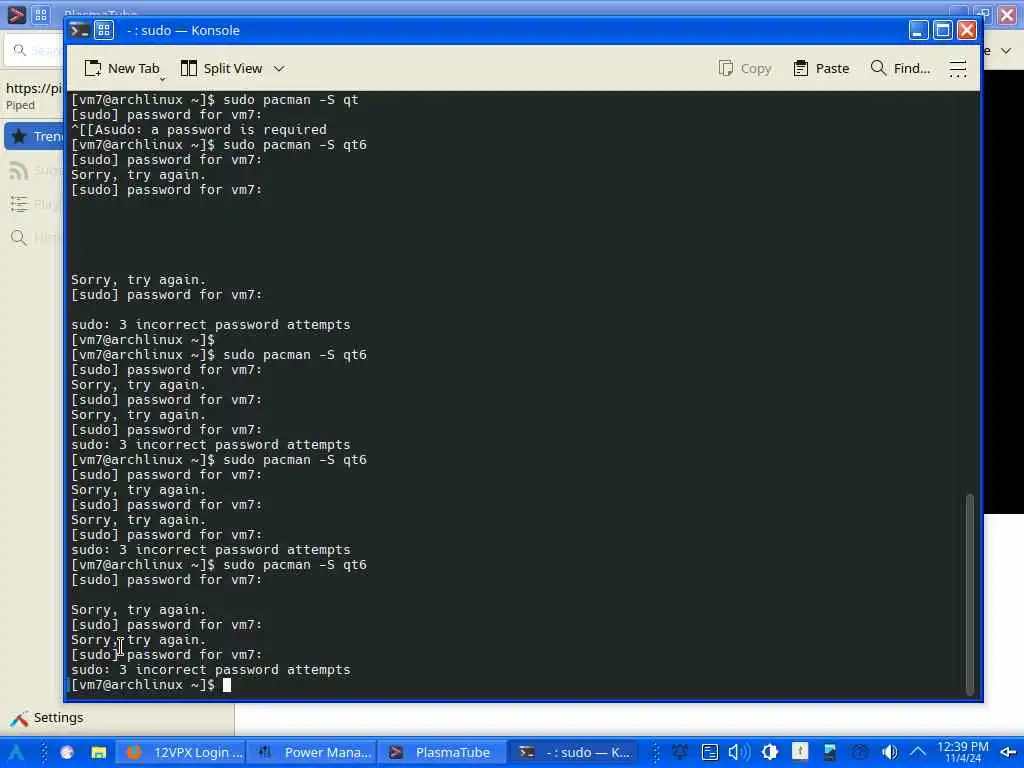Image resolution: width=1024 pixels, height=768 pixels.
Task: Click the PlasmaTube window pin button
Action: tap(41, 14)
